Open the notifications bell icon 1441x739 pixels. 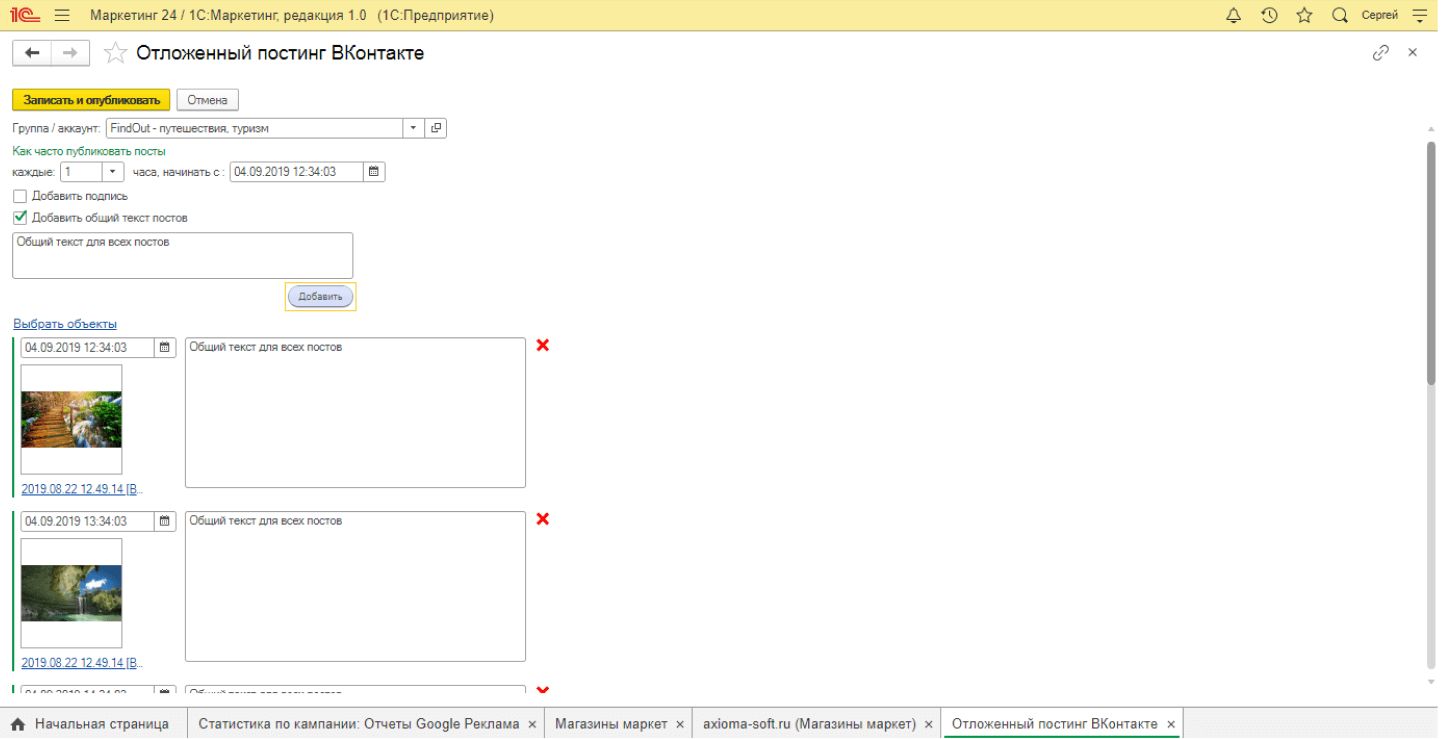click(x=1233, y=16)
